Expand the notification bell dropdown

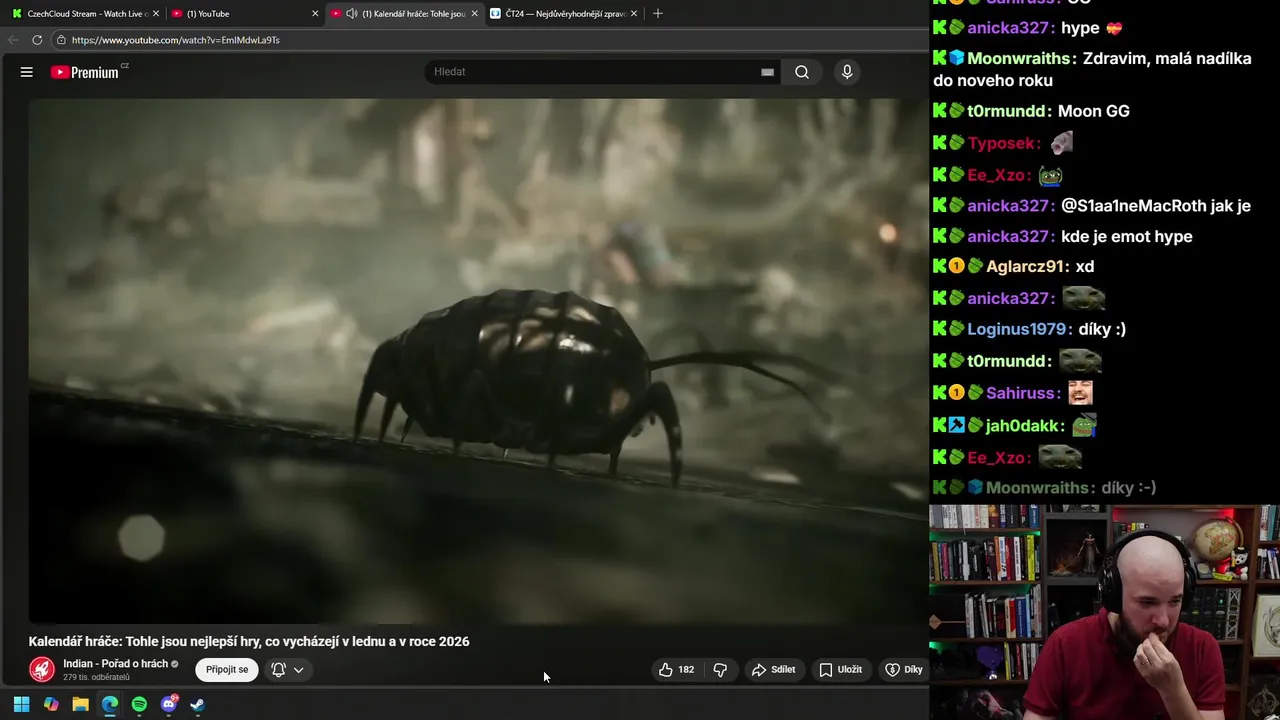[287, 670]
